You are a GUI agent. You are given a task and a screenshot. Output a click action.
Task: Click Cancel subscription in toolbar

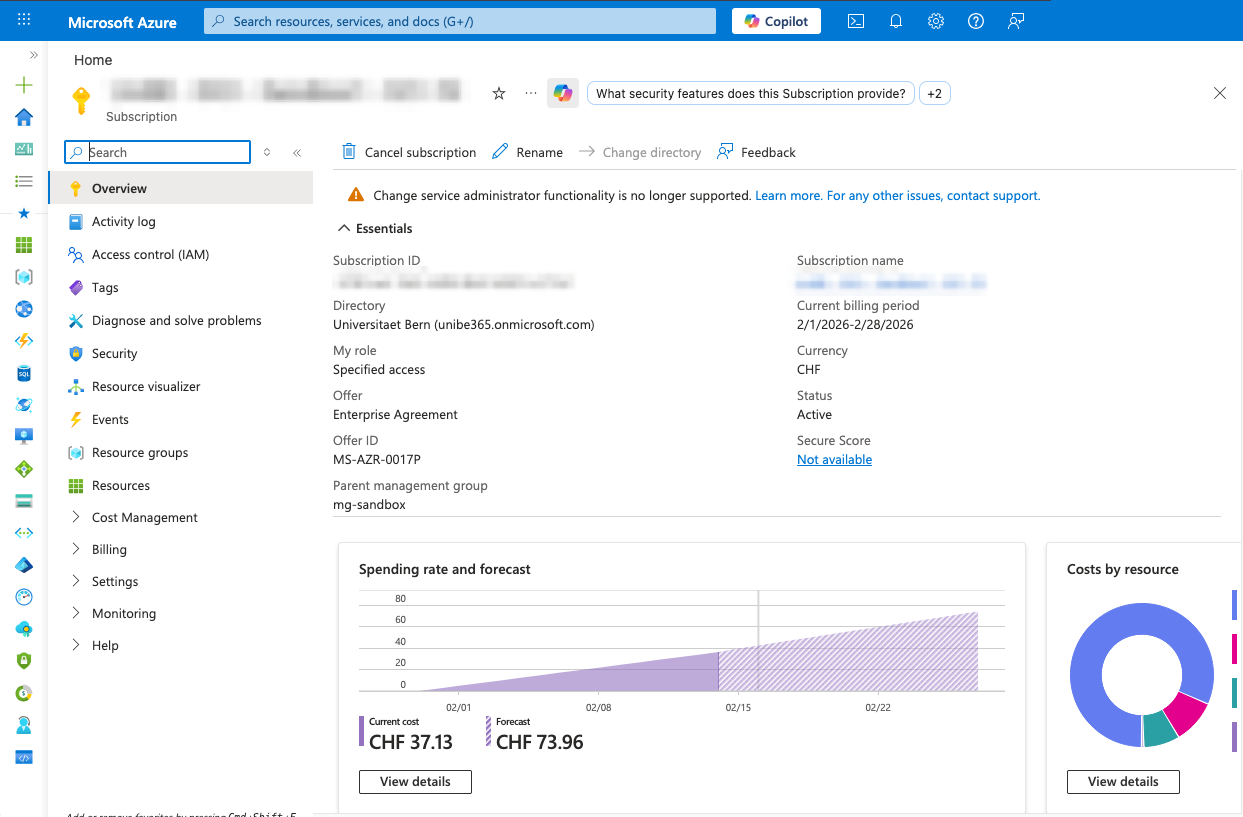pos(409,152)
